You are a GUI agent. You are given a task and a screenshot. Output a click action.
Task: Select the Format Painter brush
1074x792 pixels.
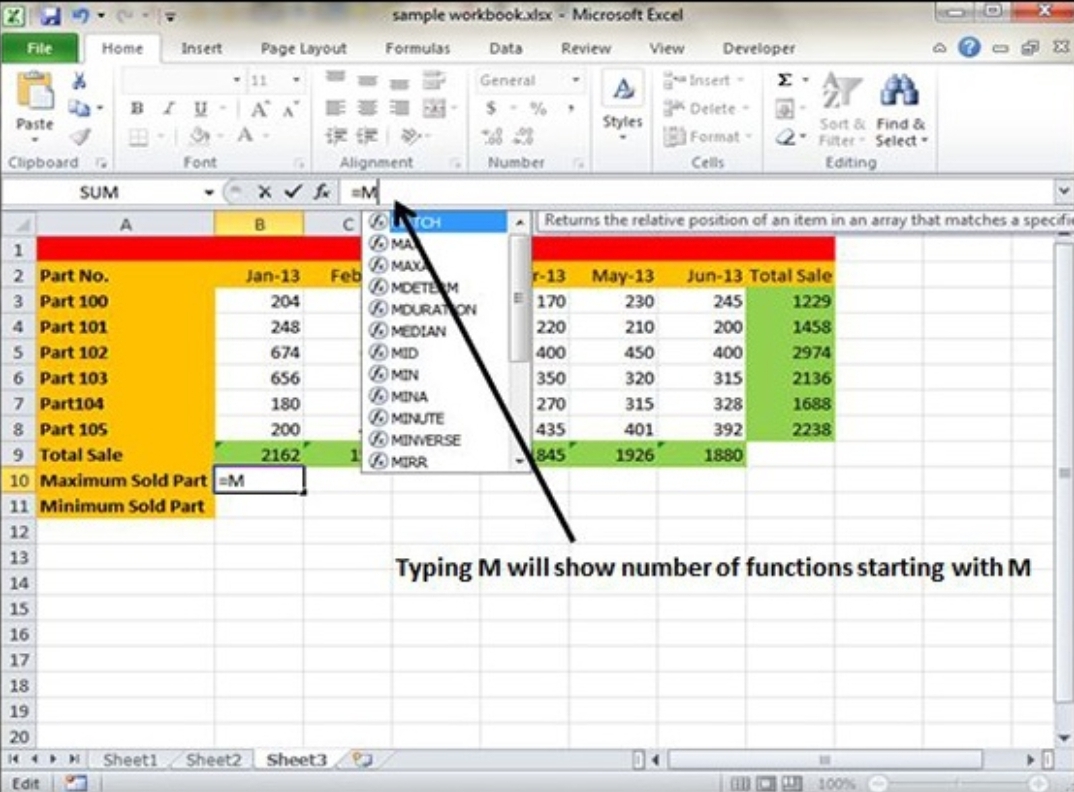80,136
